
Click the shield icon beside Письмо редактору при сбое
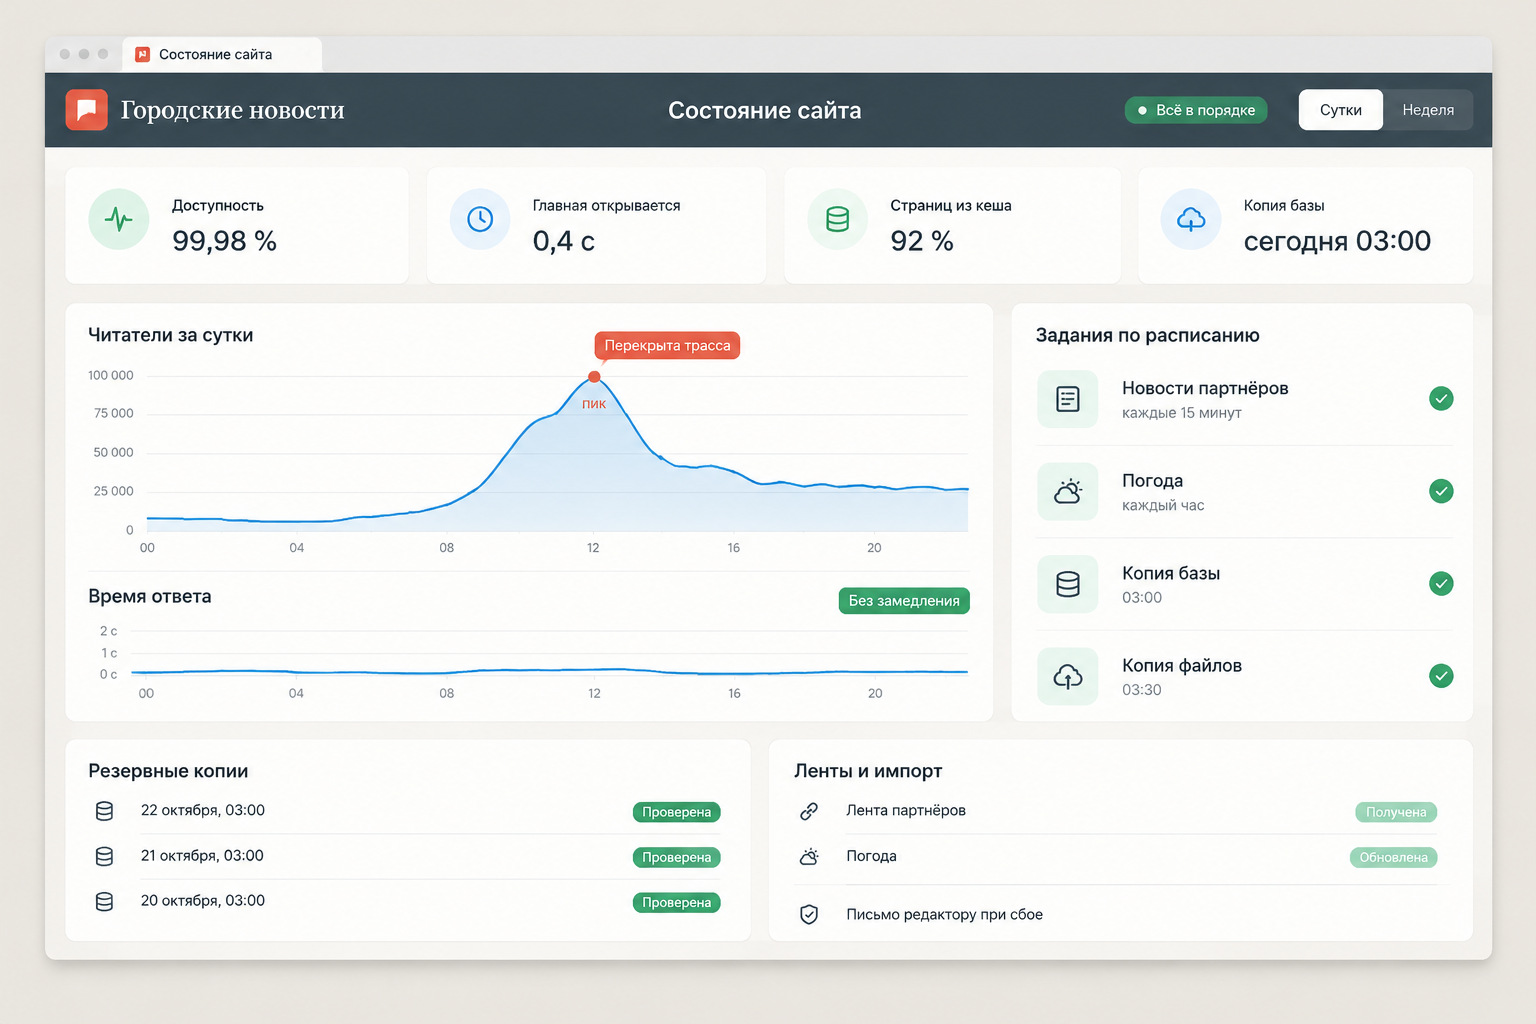(x=809, y=914)
